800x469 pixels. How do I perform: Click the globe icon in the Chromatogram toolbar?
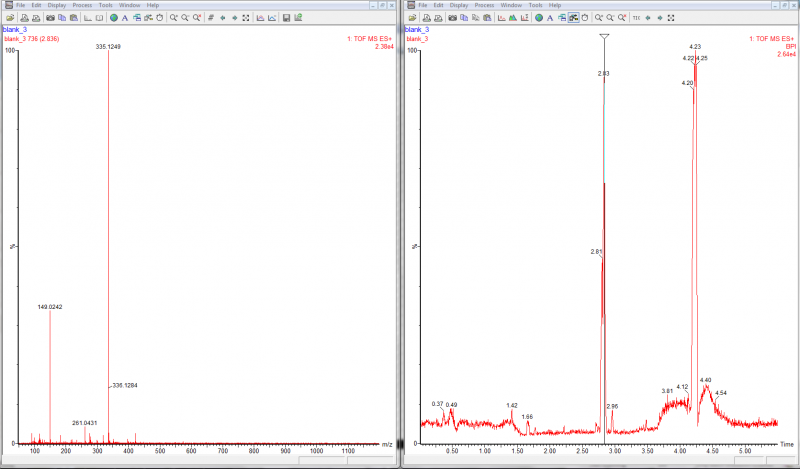(x=539, y=18)
